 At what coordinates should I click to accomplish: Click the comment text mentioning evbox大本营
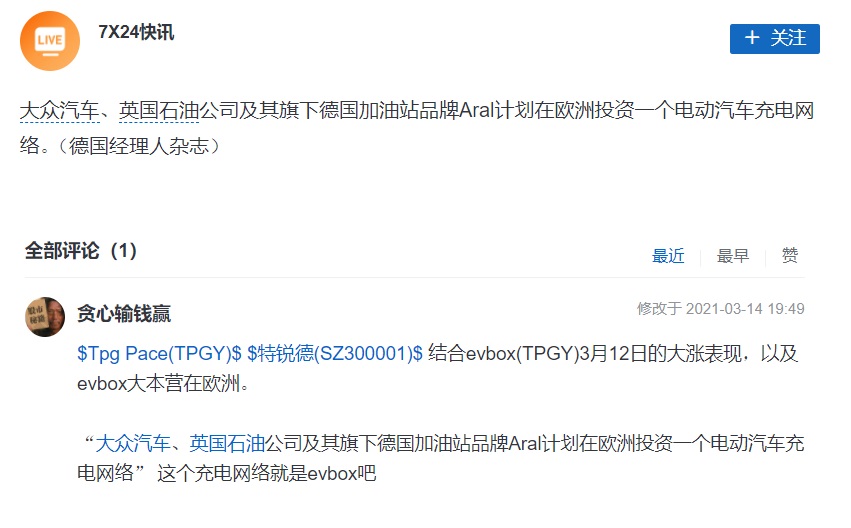pos(437,368)
